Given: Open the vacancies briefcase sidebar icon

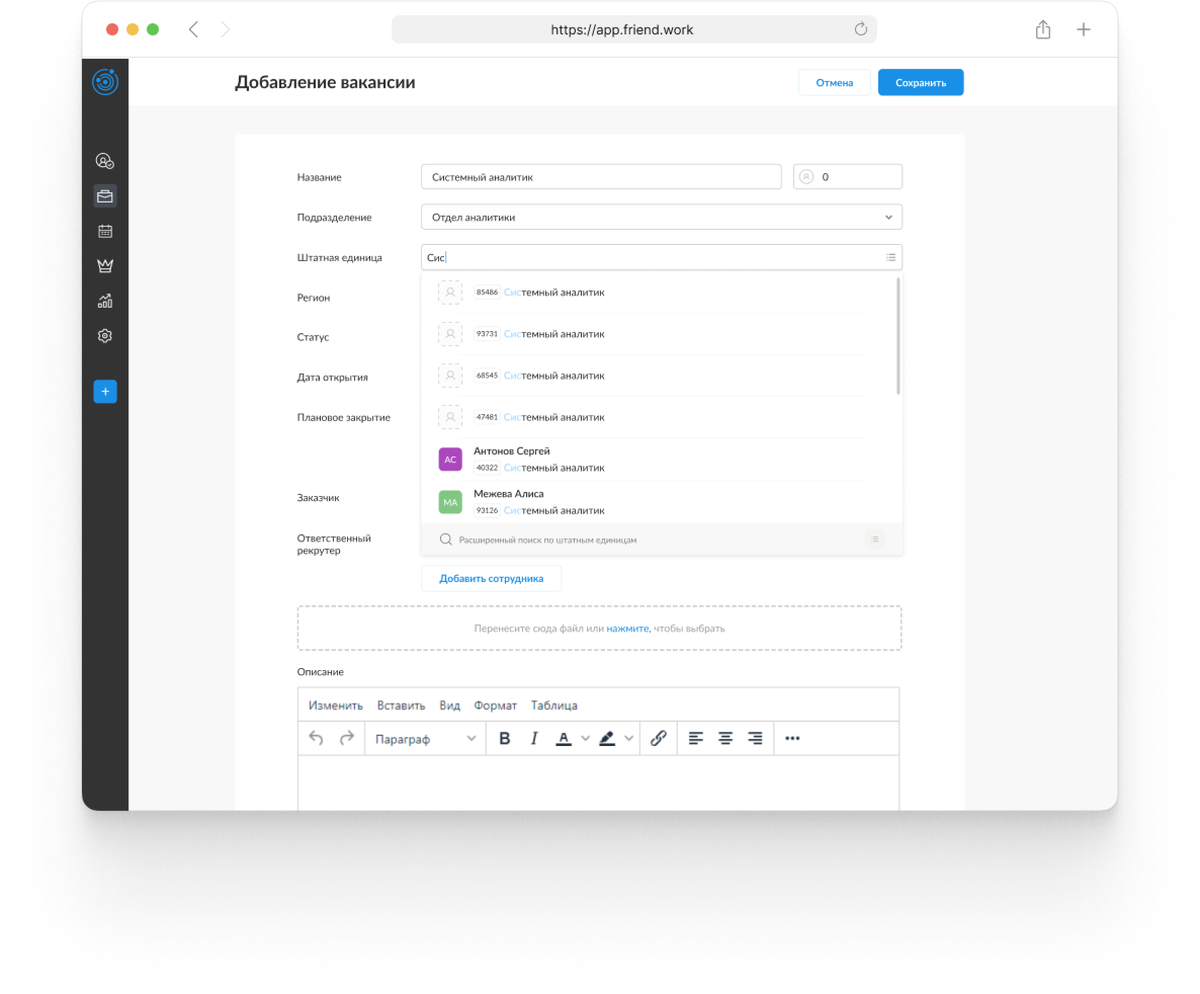Looking at the screenshot, I should tap(105, 196).
